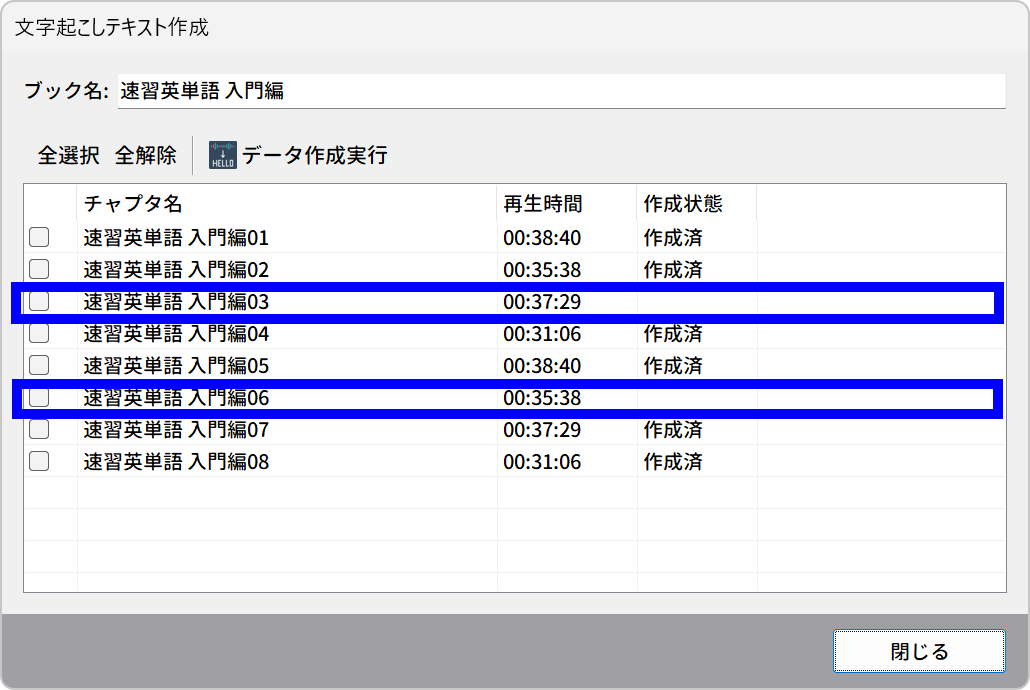1030x690 pixels.
Task: Click 作成済 status of 入門編08
Action: 673,462
